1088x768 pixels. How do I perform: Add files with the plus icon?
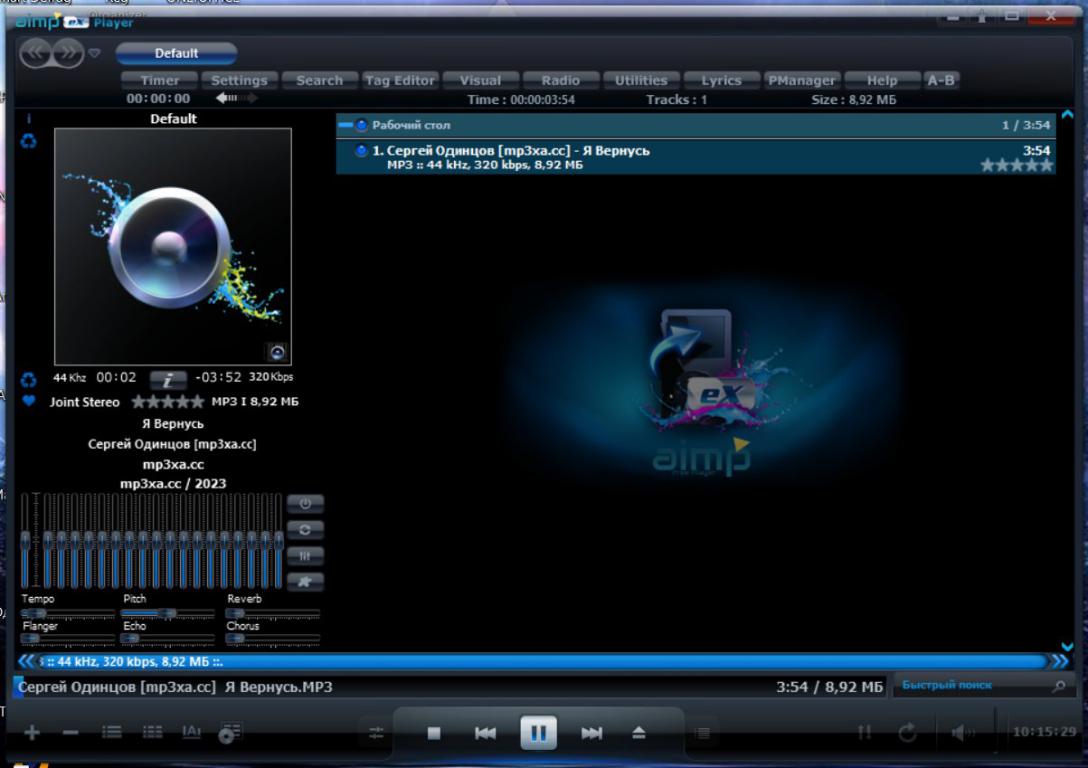(32, 733)
